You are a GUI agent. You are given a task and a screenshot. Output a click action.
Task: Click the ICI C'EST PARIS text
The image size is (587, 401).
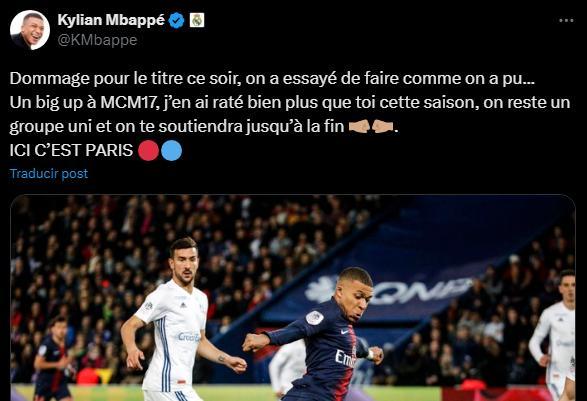tap(71, 151)
